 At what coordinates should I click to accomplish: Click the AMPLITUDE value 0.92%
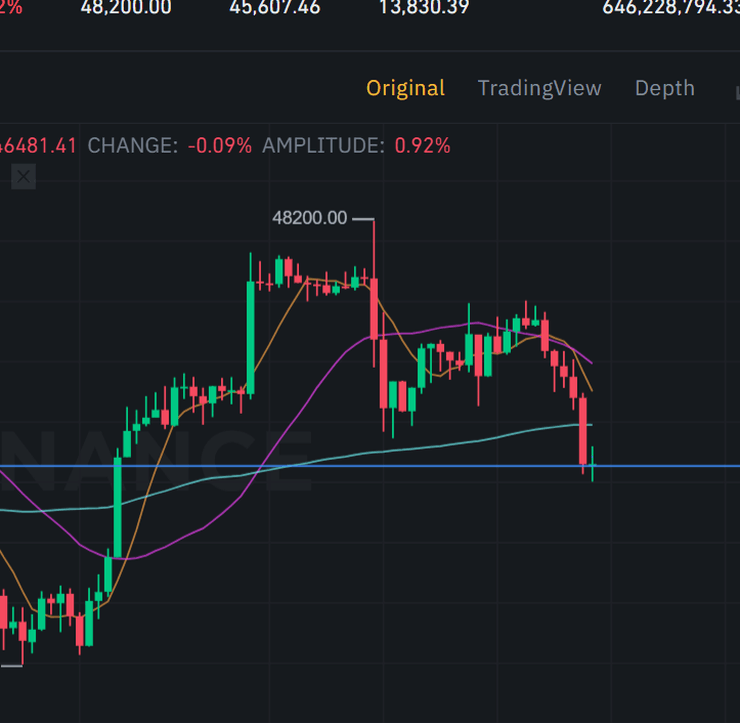[422, 146]
